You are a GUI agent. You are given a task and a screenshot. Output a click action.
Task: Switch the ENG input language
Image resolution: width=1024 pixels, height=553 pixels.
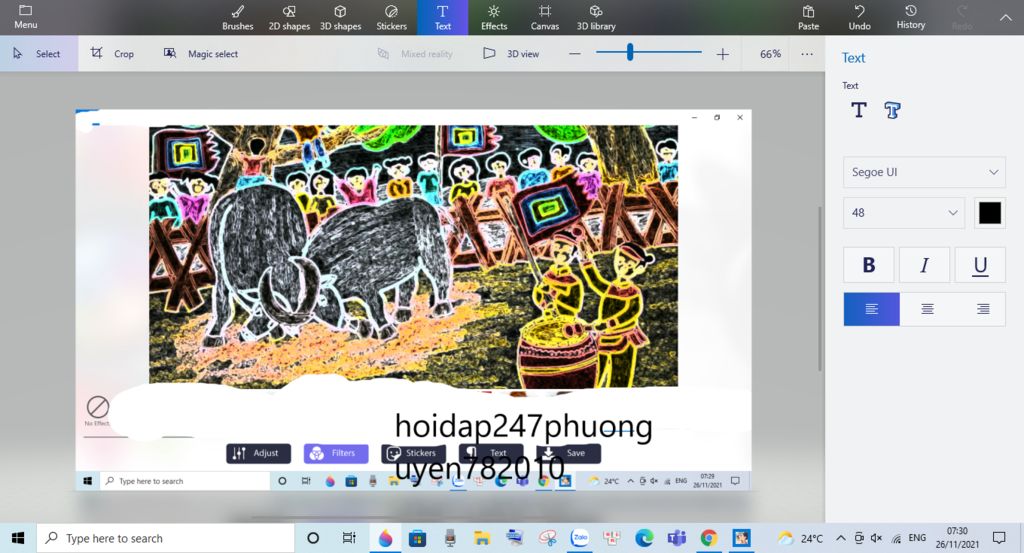[x=917, y=538]
